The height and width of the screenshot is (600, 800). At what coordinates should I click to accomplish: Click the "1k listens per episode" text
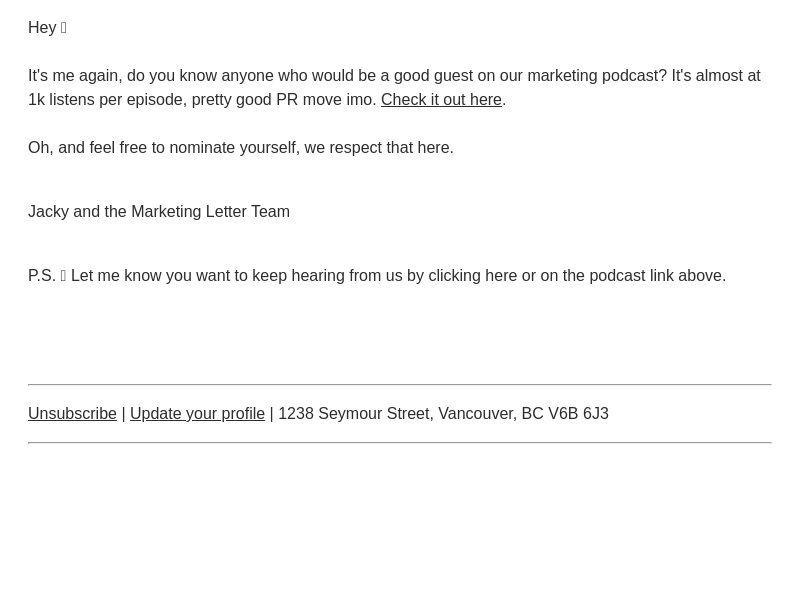click(x=107, y=99)
